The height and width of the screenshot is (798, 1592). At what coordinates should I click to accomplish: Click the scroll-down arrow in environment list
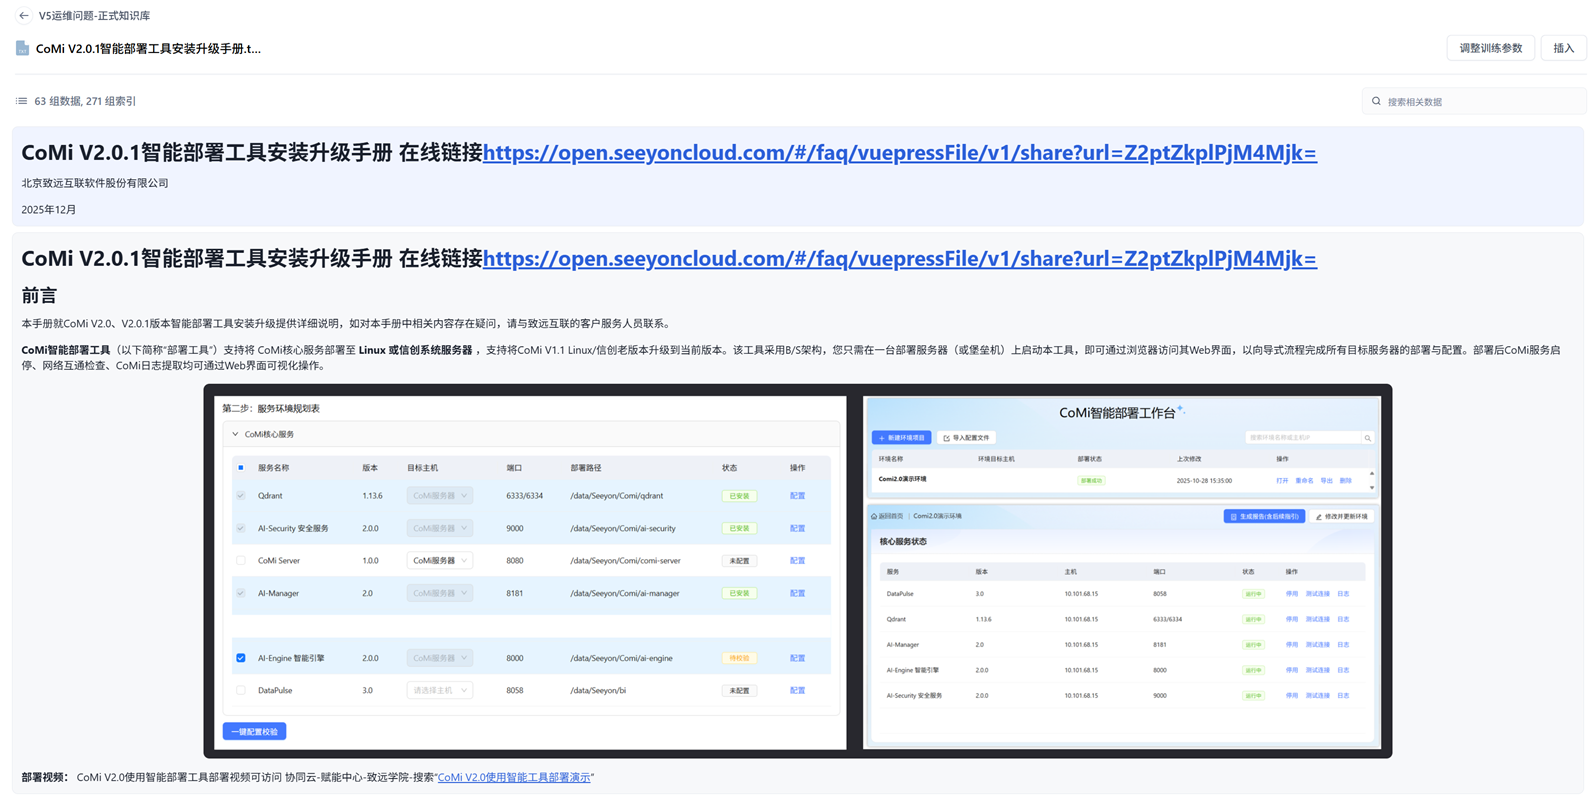click(x=1371, y=488)
